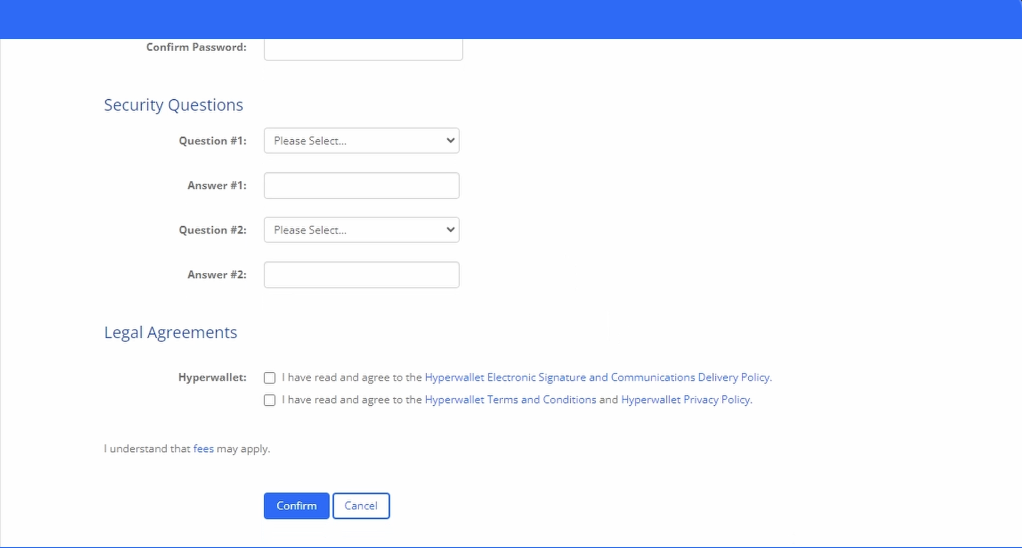Open Hyperwallet Electronic Signature and Communications Delivery Policy
Screen dimensions: 1022x548
(597, 377)
